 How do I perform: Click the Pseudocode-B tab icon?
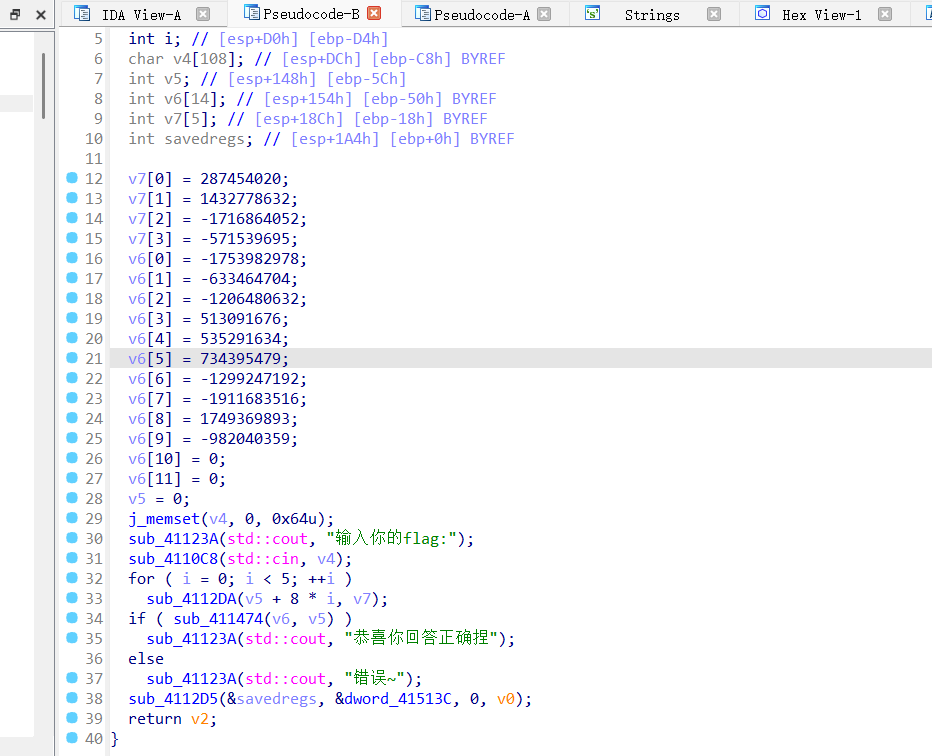(x=252, y=12)
